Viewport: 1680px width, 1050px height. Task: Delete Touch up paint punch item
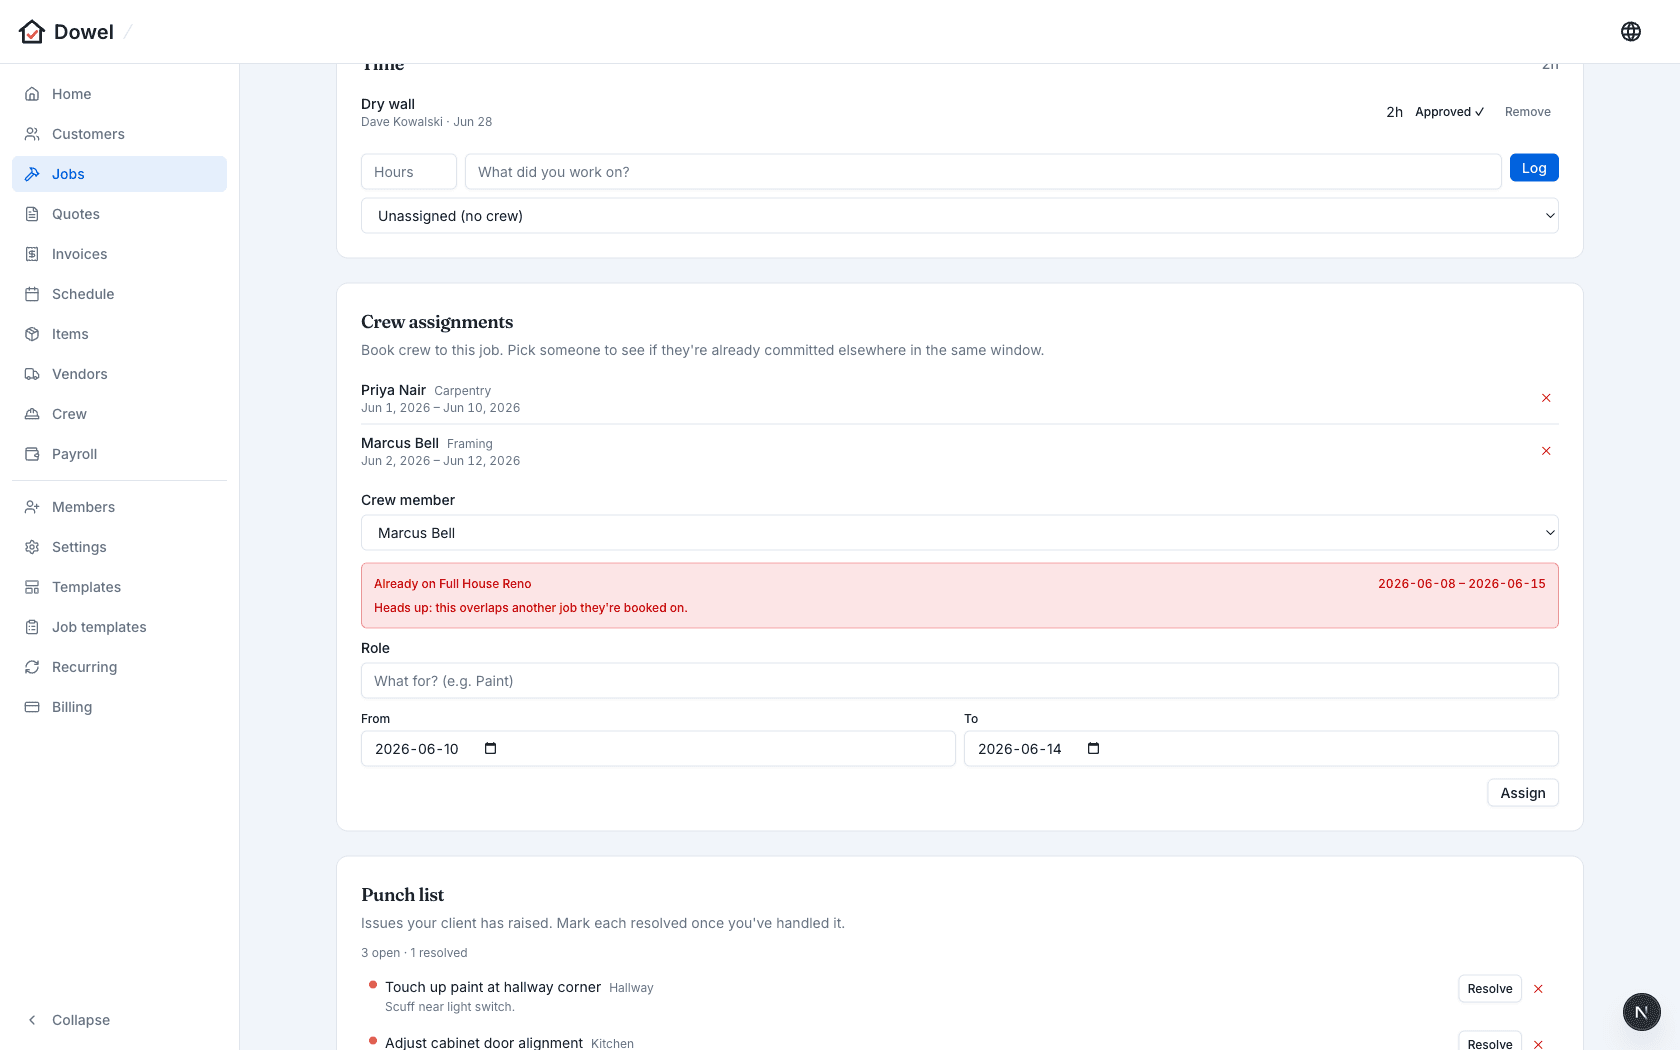(1538, 989)
